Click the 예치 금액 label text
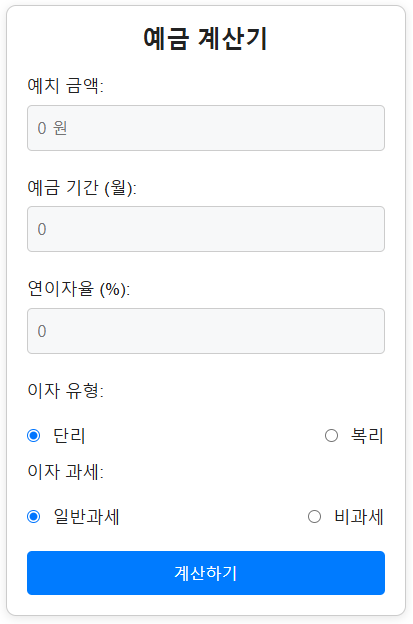Image resolution: width=413 pixels, height=624 pixels. click(65, 86)
